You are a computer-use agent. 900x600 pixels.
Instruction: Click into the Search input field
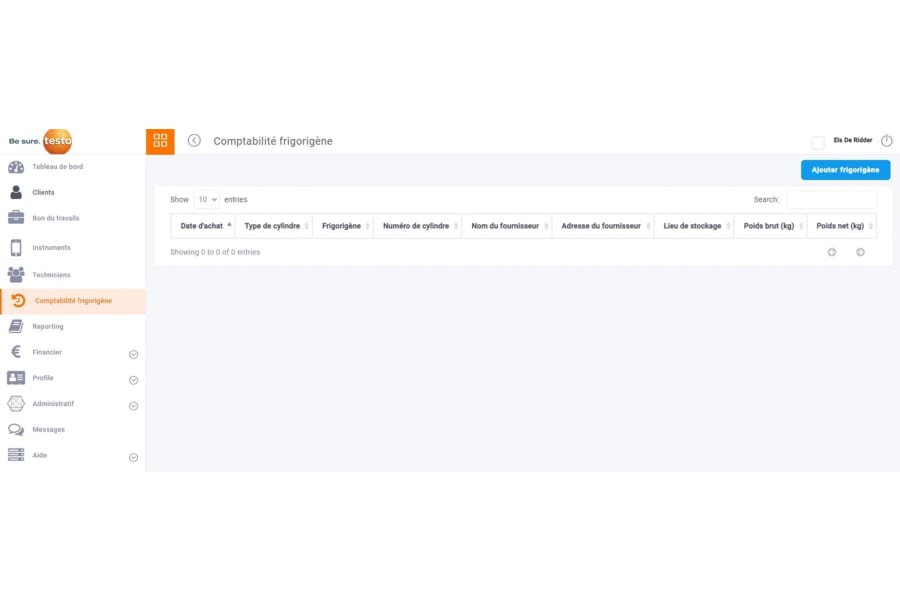click(831, 200)
